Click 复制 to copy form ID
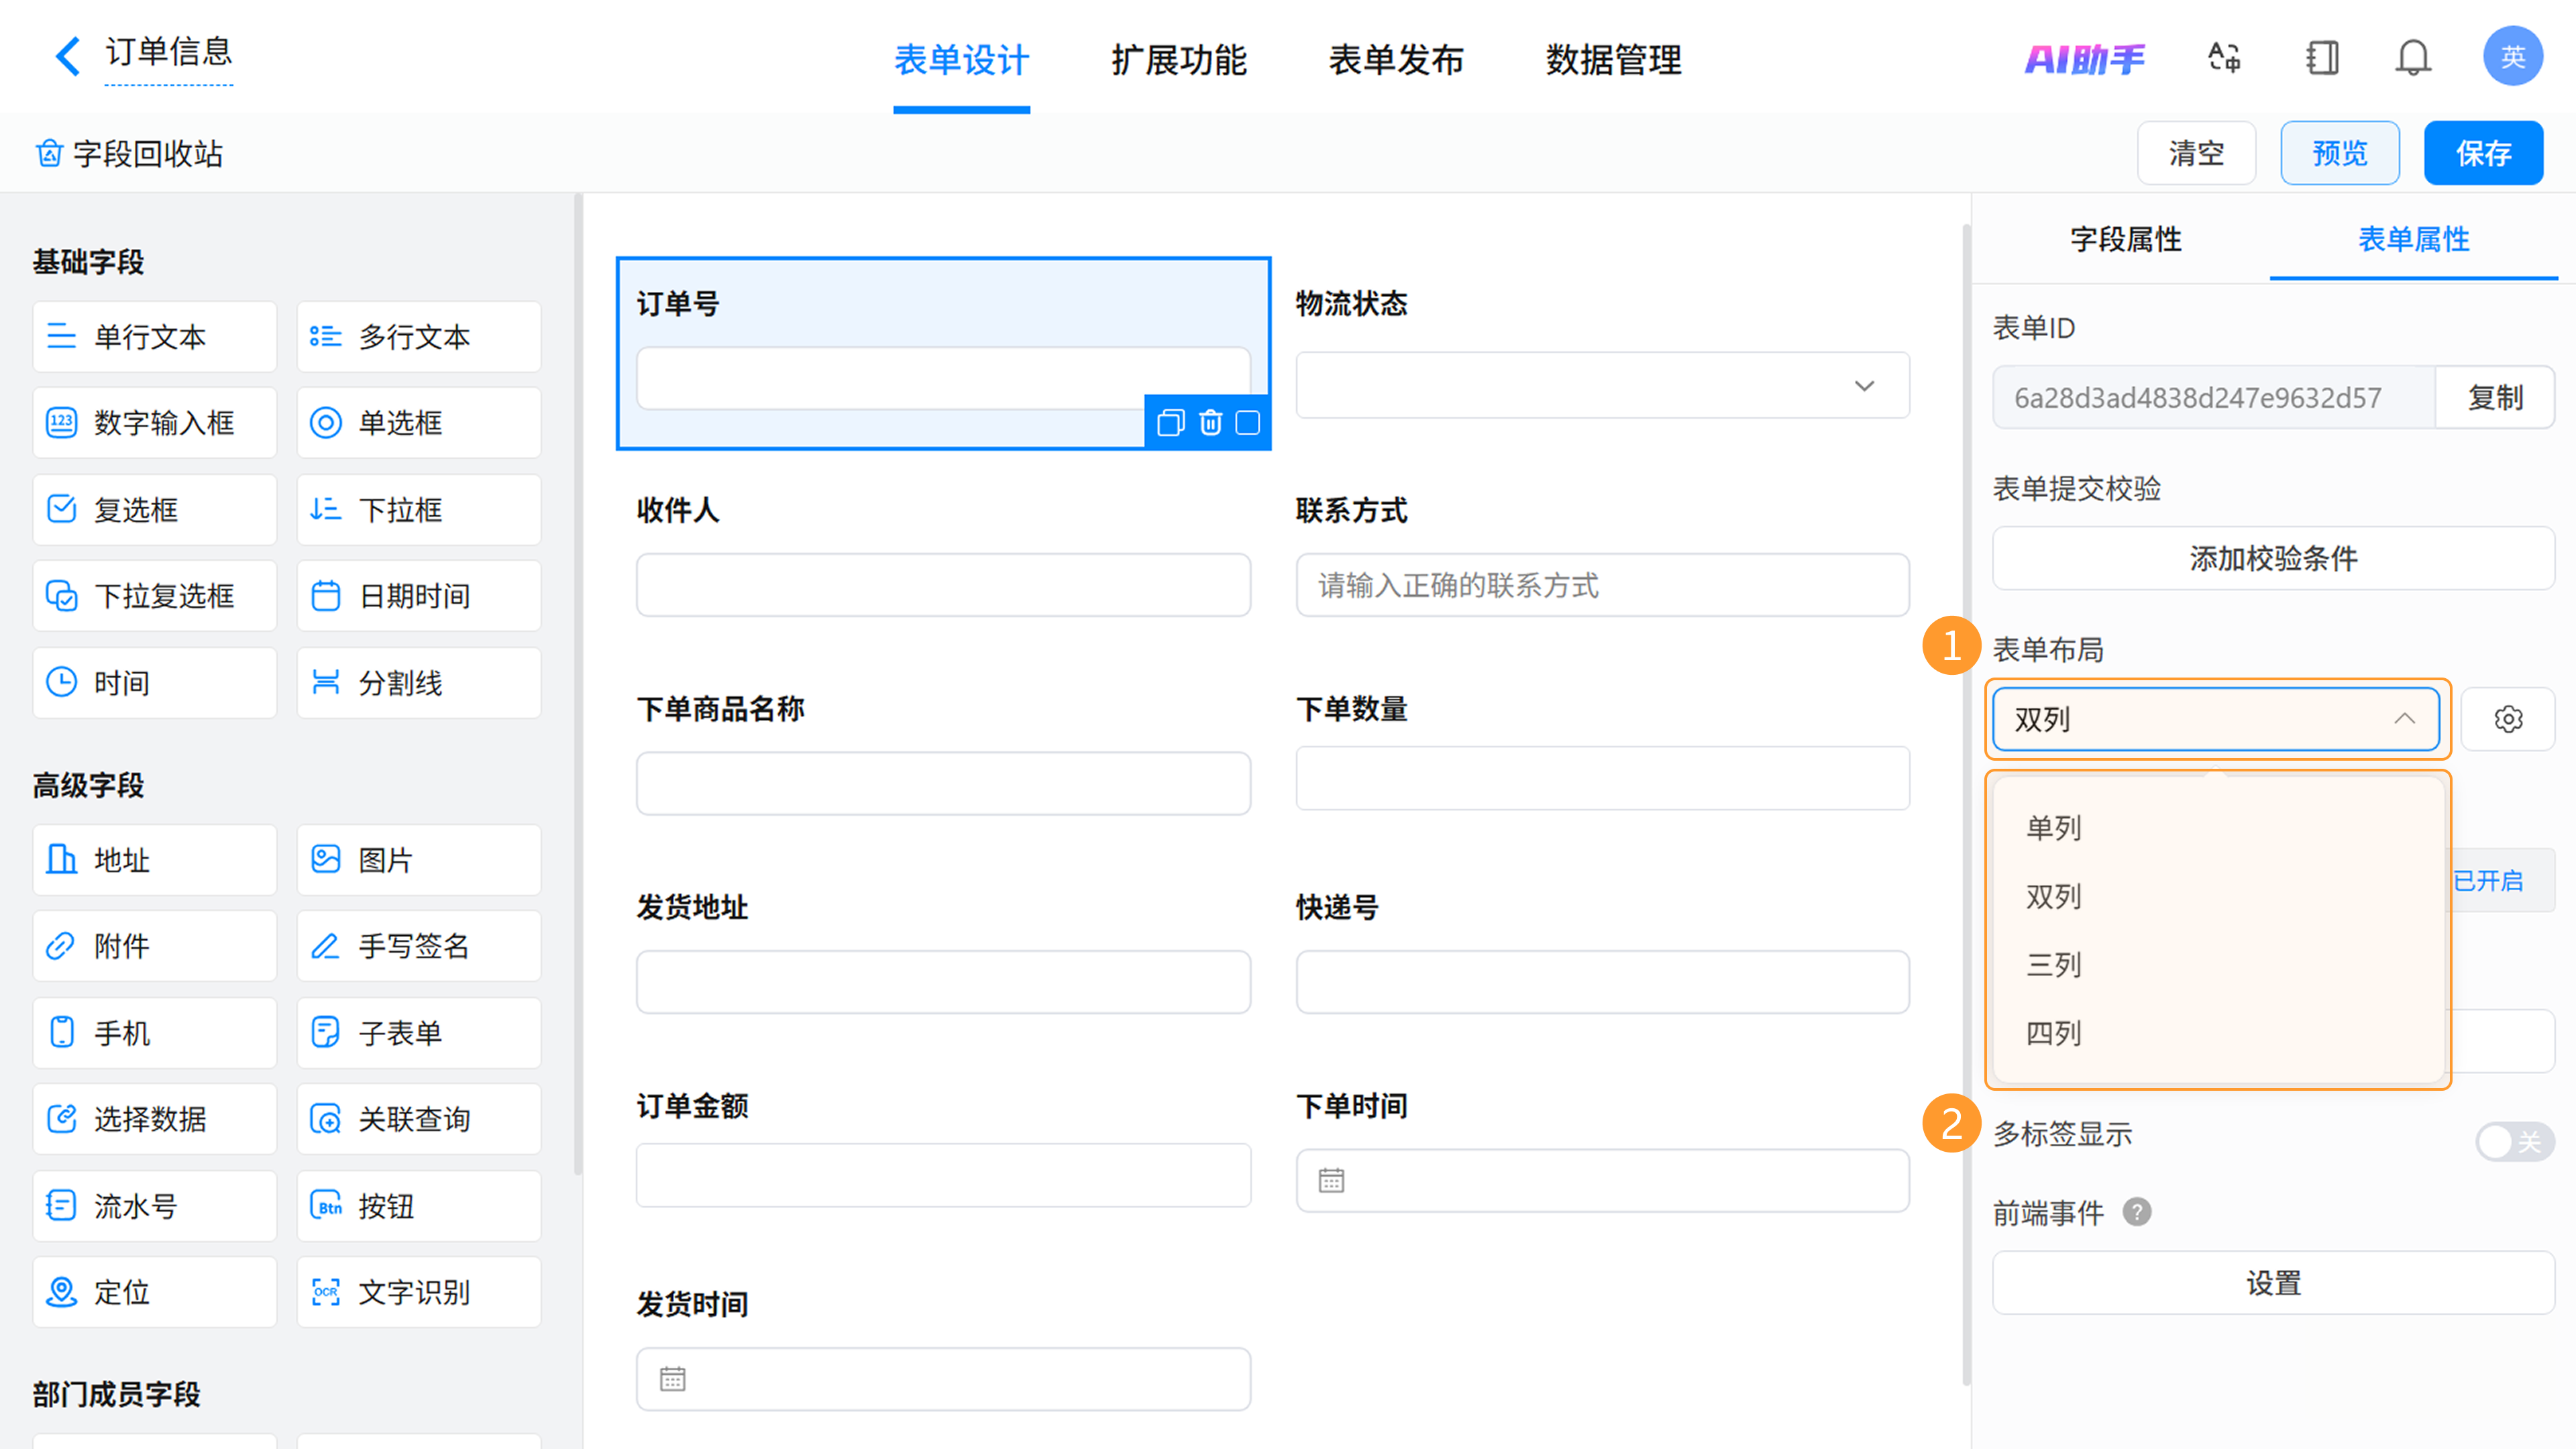Screen dimensions: 2576x1449 click(2495, 397)
